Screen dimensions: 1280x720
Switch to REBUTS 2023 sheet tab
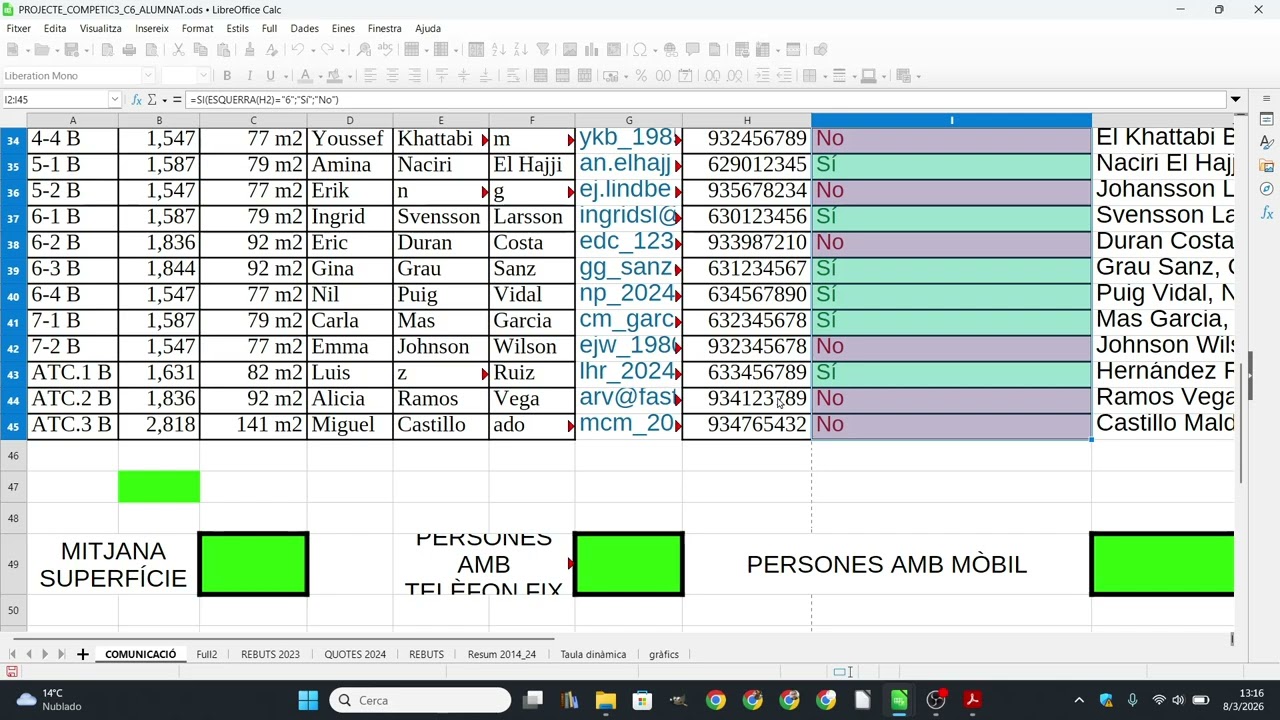270,654
